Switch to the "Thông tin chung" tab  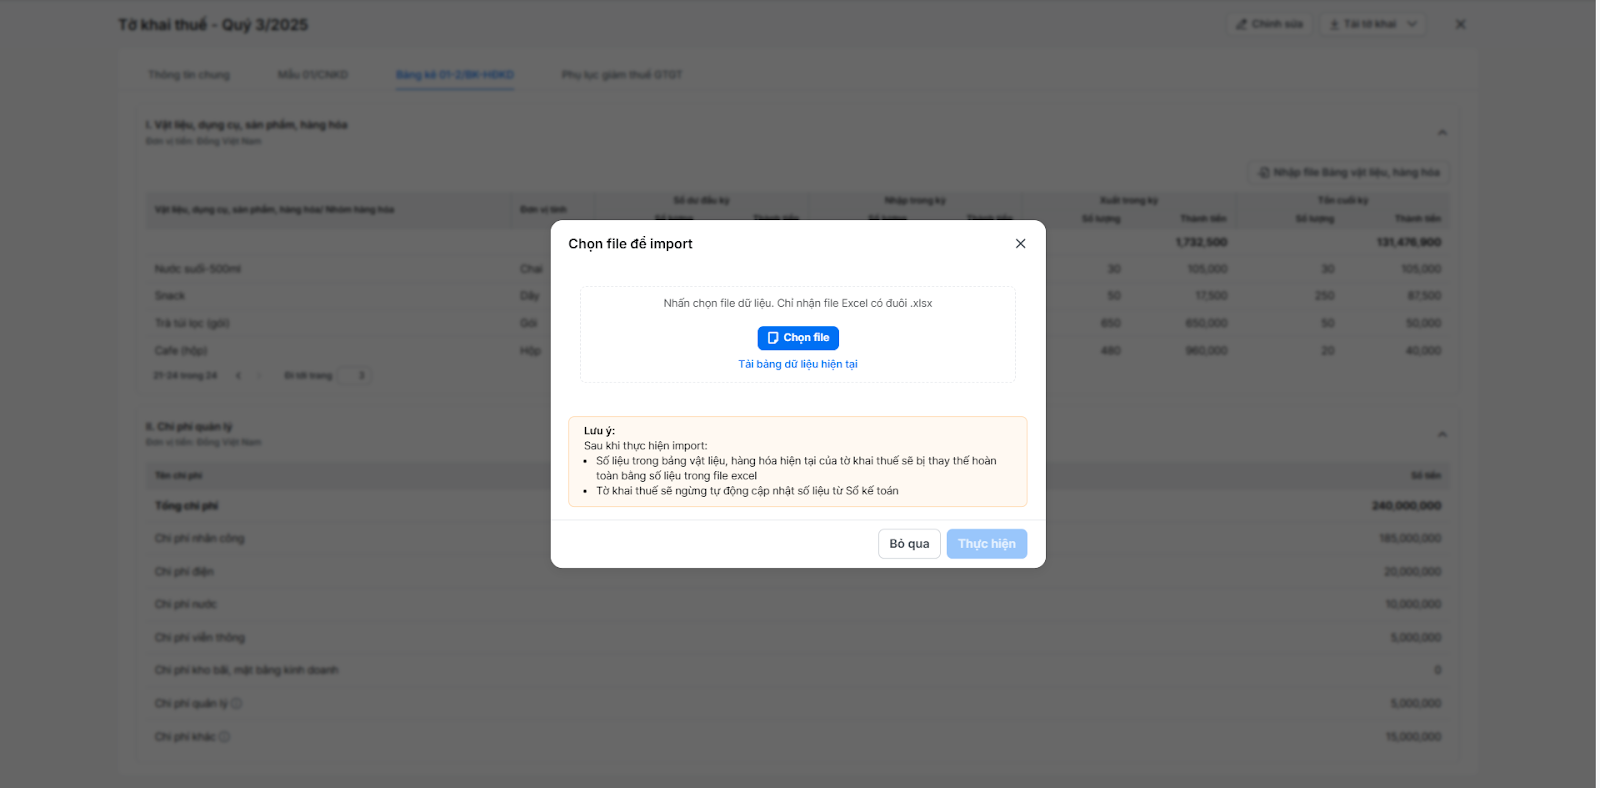click(x=189, y=75)
